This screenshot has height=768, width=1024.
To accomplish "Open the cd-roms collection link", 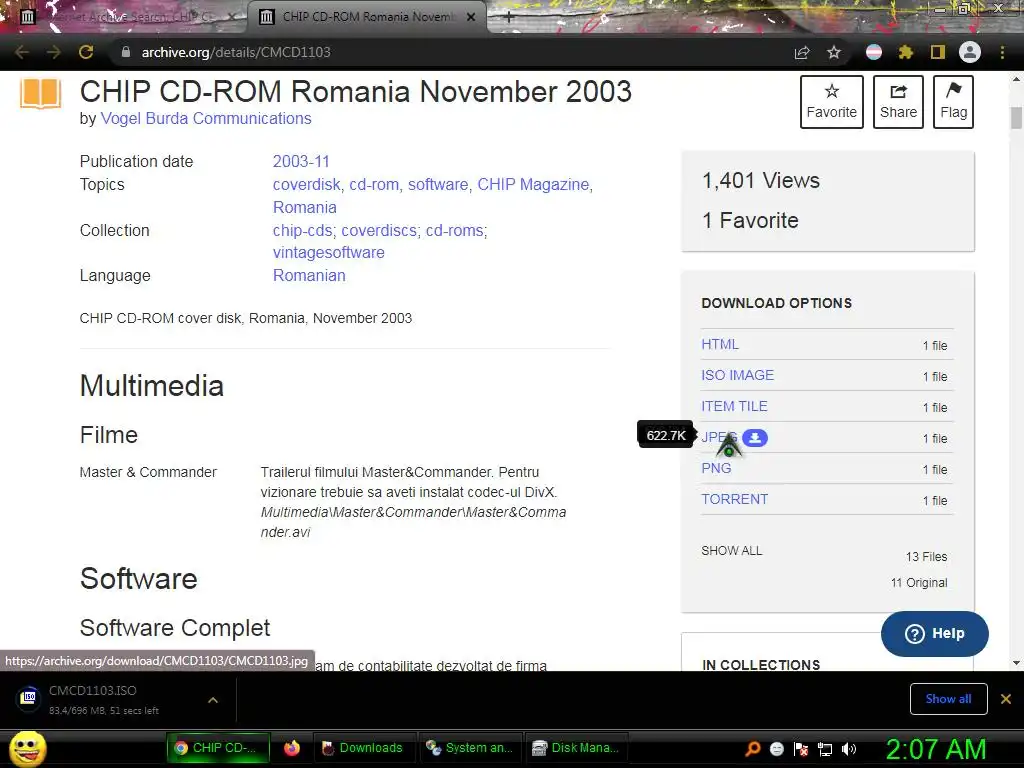I will click(x=455, y=231).
